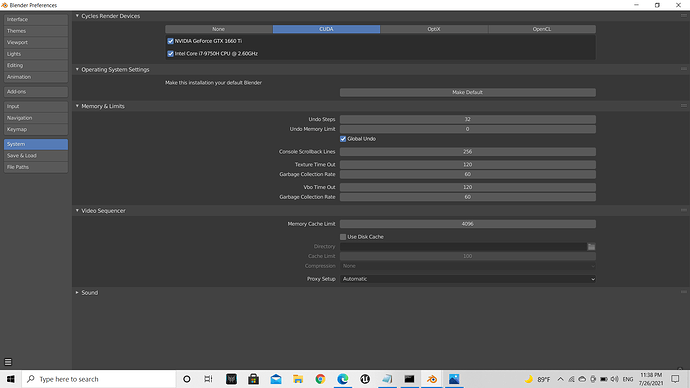
Task: Switch to the Blender taskbar icon
Action: pyautogui.click(x=432, y=379)
